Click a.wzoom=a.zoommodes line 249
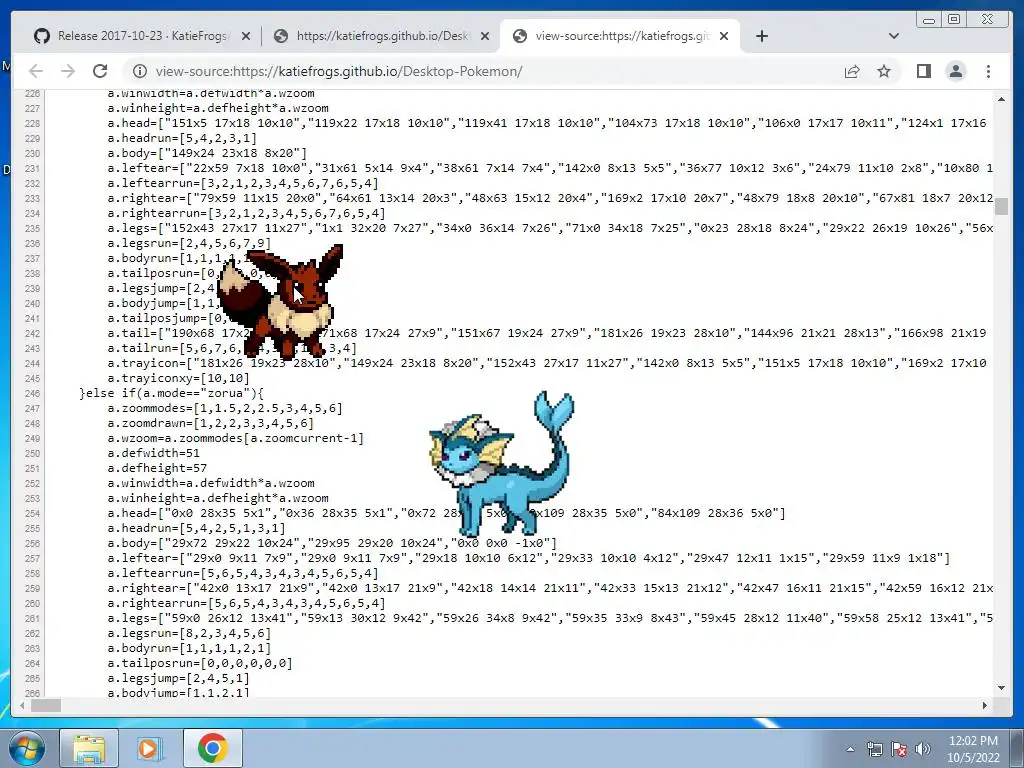The width and height of the screenshot is (1024, 768). coord(236,438)
